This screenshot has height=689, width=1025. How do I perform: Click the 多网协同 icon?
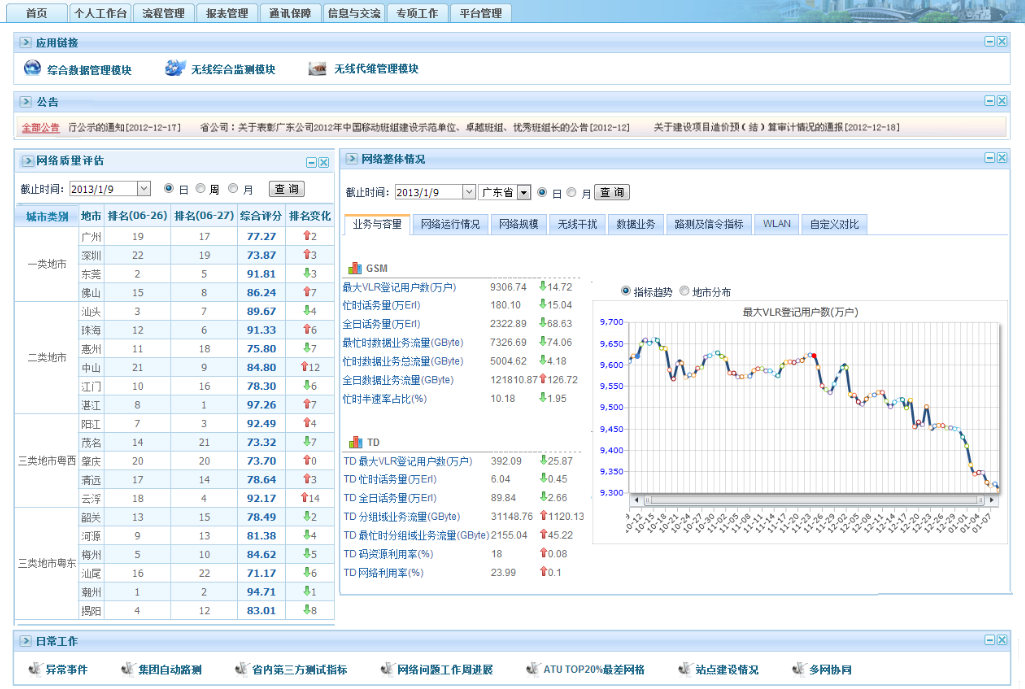click(x=798, y=669)
